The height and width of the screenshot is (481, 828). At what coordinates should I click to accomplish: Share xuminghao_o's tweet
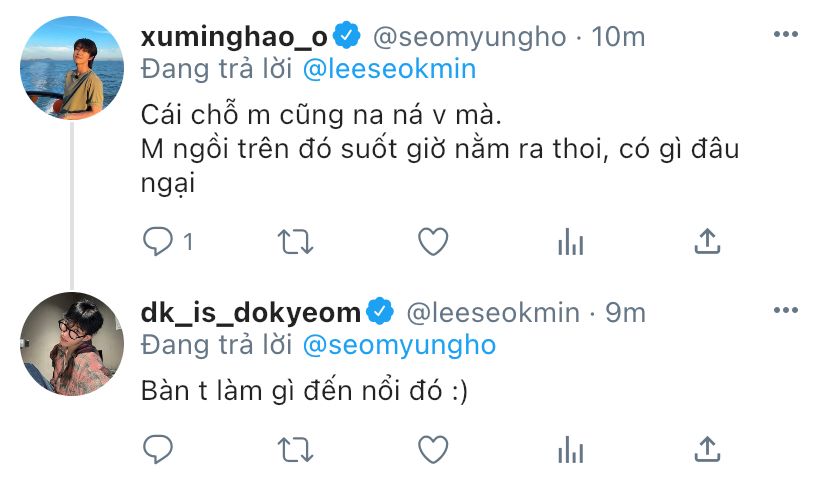[707, 241]
